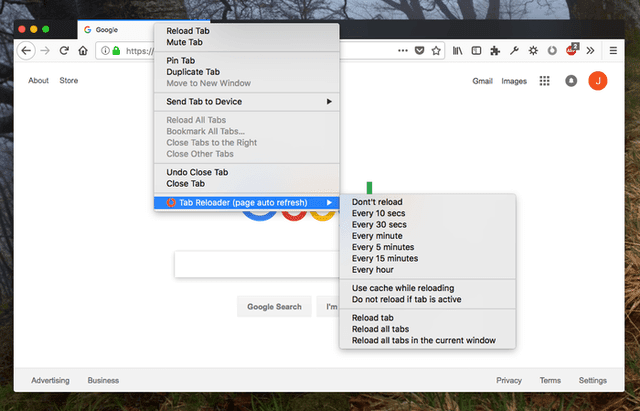The height and width of the screenshot is (411, 640).
Task: Select Reload all tabs in the current window
Action: 423,340
